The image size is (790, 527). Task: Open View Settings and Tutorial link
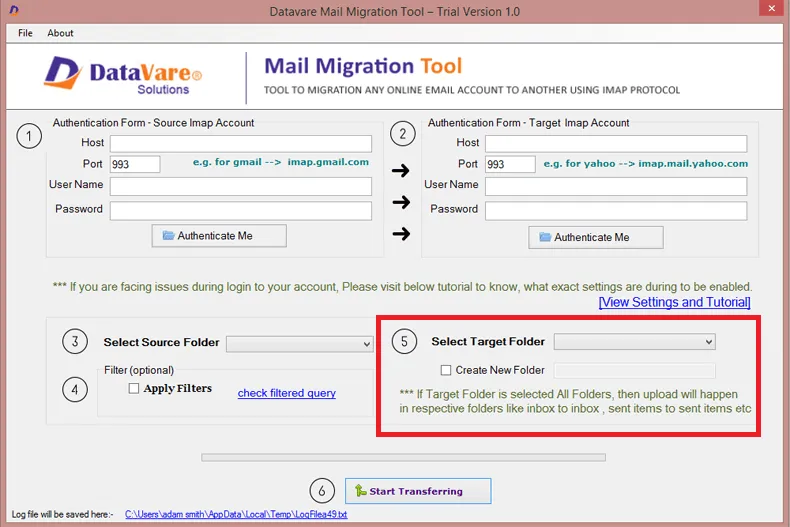[x=675, y=302]
